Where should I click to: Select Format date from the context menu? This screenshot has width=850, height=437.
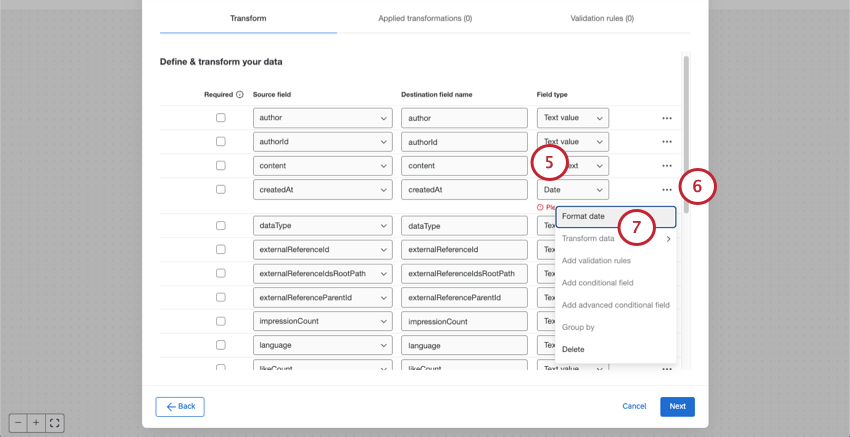tap(584, 216)
